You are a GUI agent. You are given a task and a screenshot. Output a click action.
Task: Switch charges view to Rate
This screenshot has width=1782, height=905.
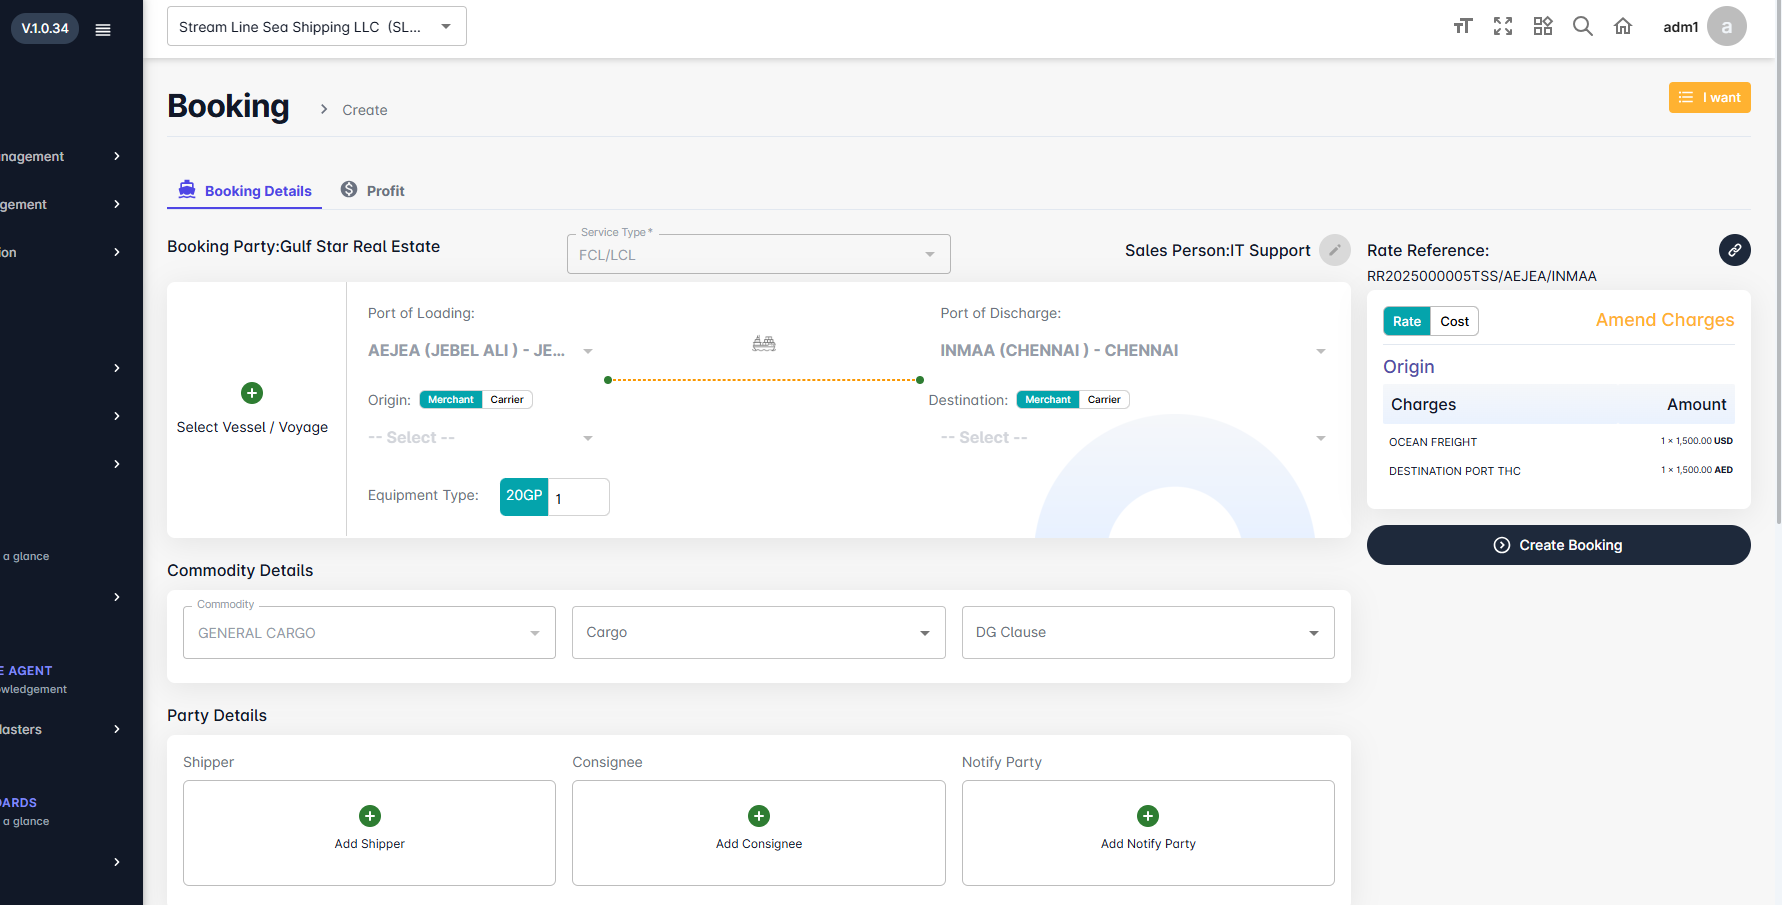point(1407,321)
